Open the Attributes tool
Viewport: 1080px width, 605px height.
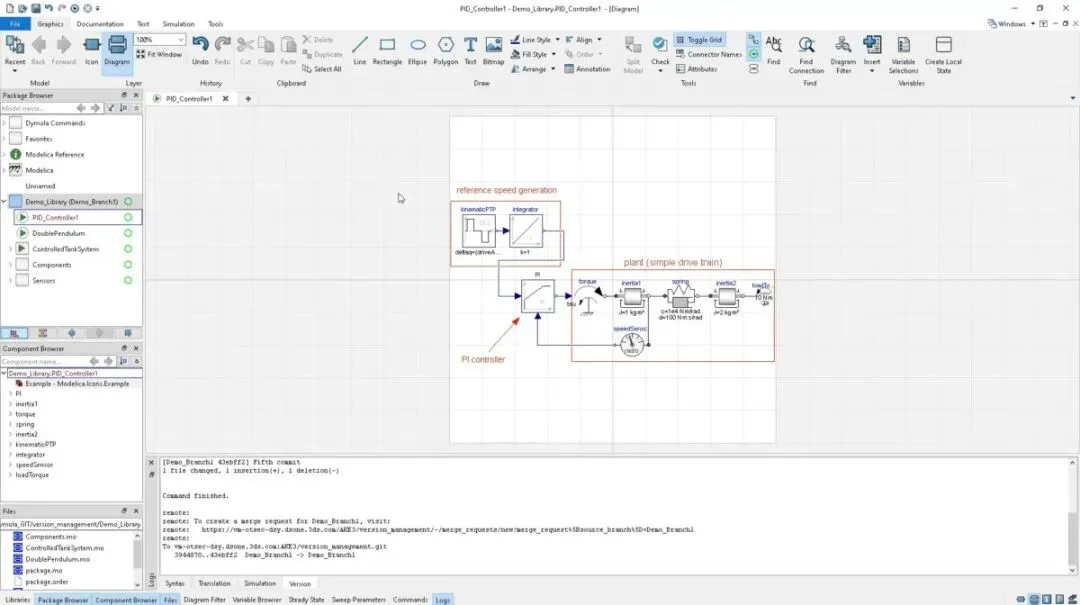696,69
